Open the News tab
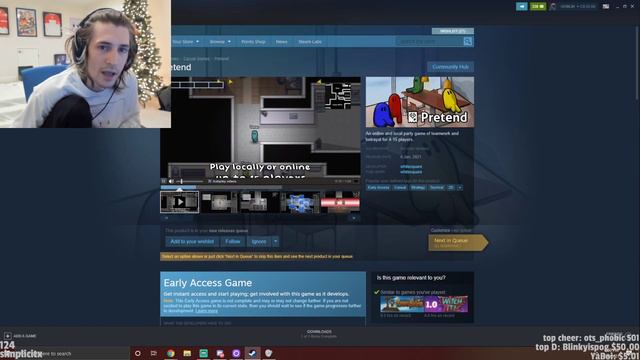 pos(281,42)
